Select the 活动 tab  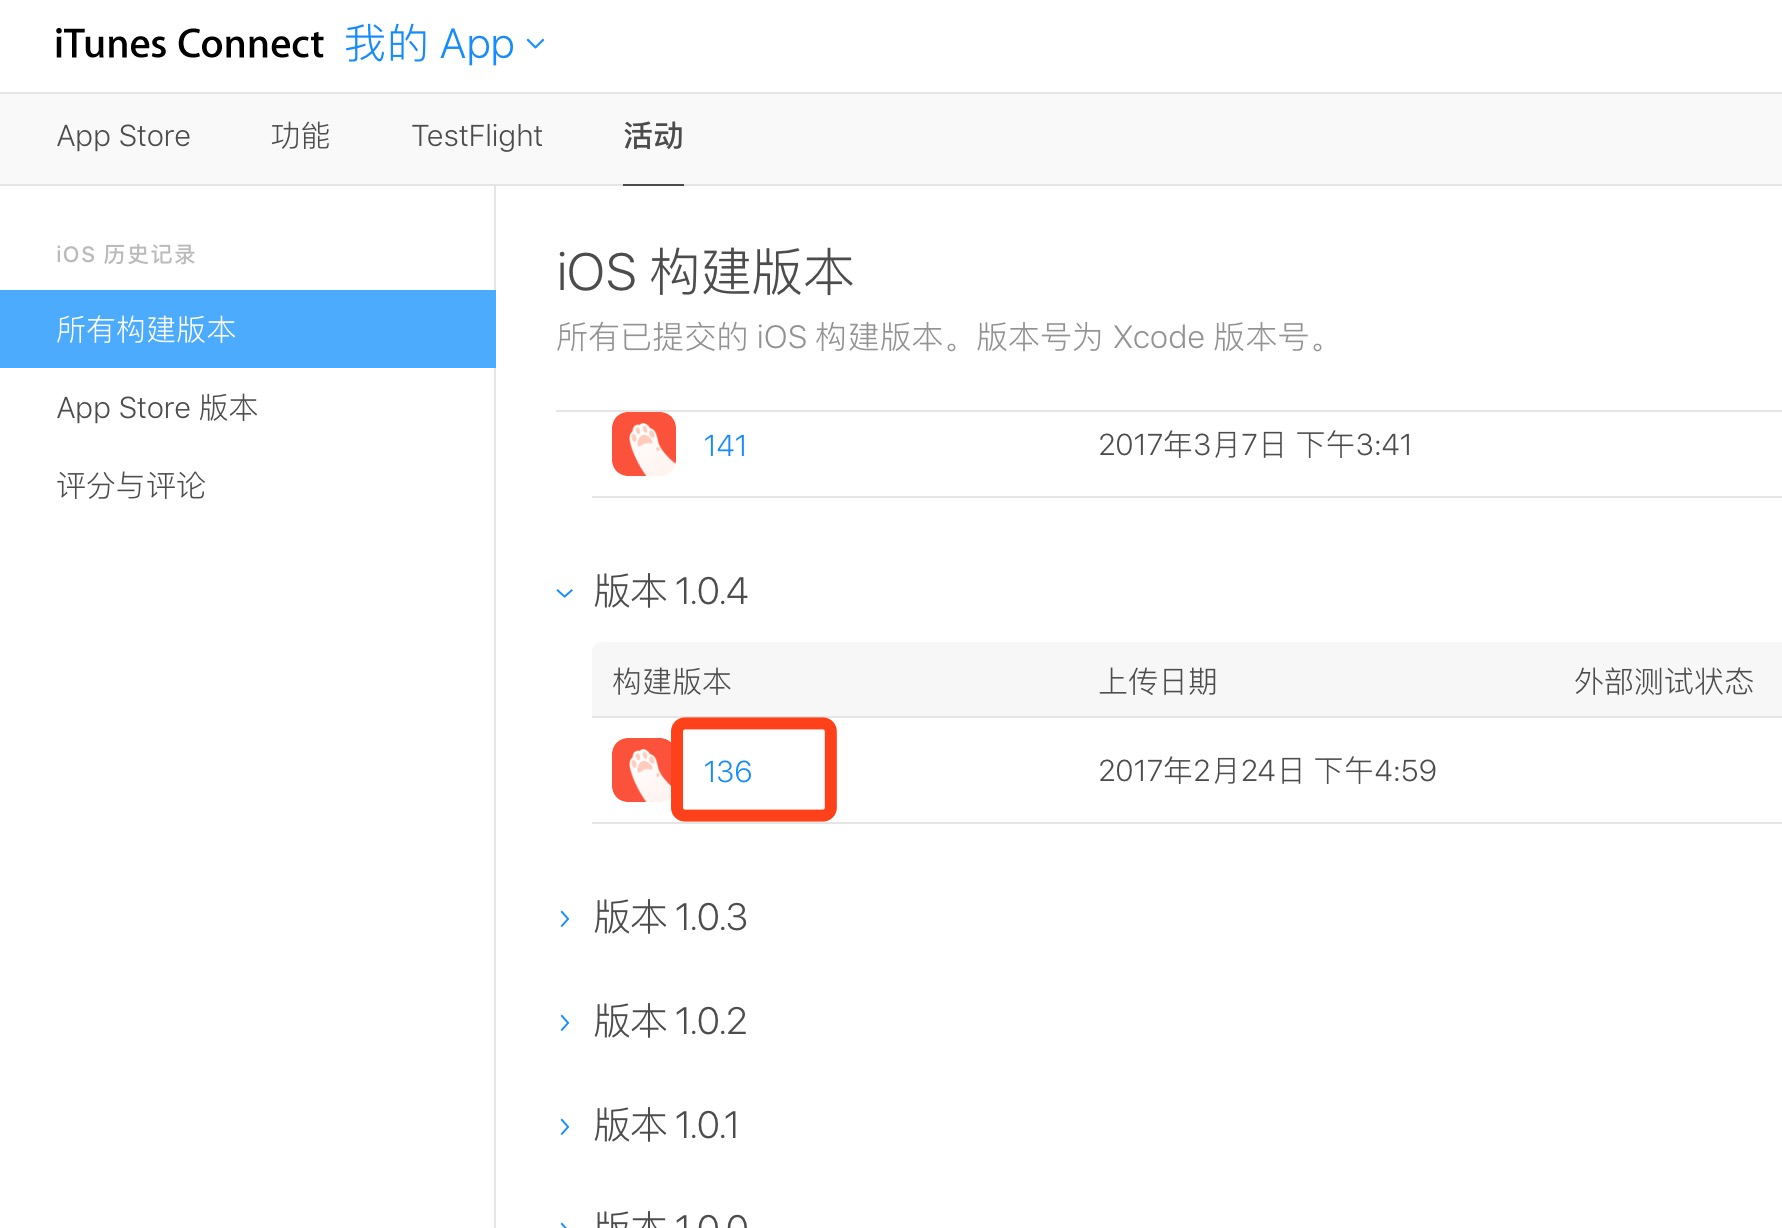(653, 136)
